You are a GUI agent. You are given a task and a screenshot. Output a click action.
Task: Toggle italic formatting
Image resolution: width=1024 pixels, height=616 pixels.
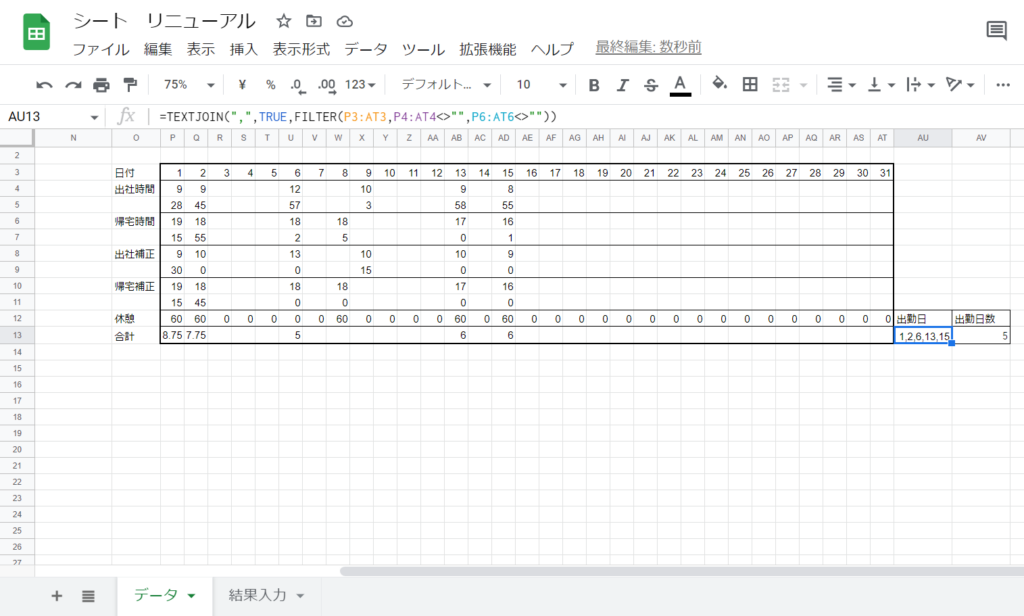click(621, 85)
